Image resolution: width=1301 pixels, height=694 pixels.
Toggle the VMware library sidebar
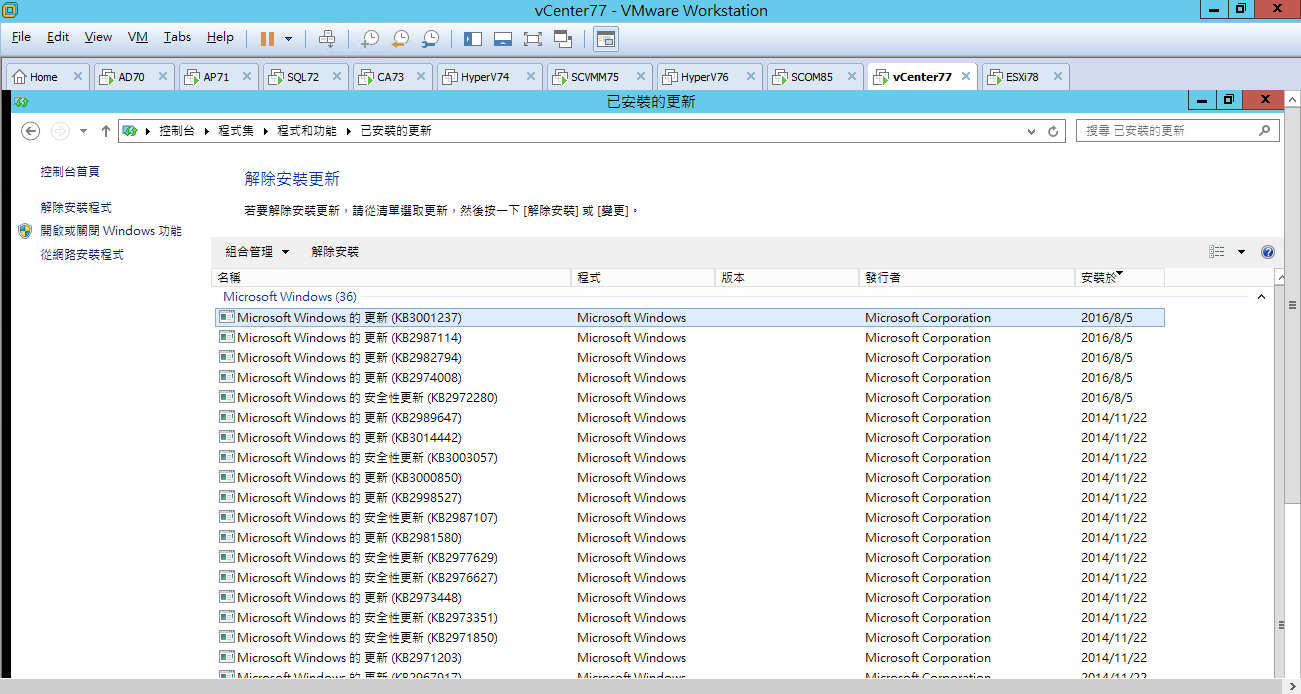(x=473, y=39)
